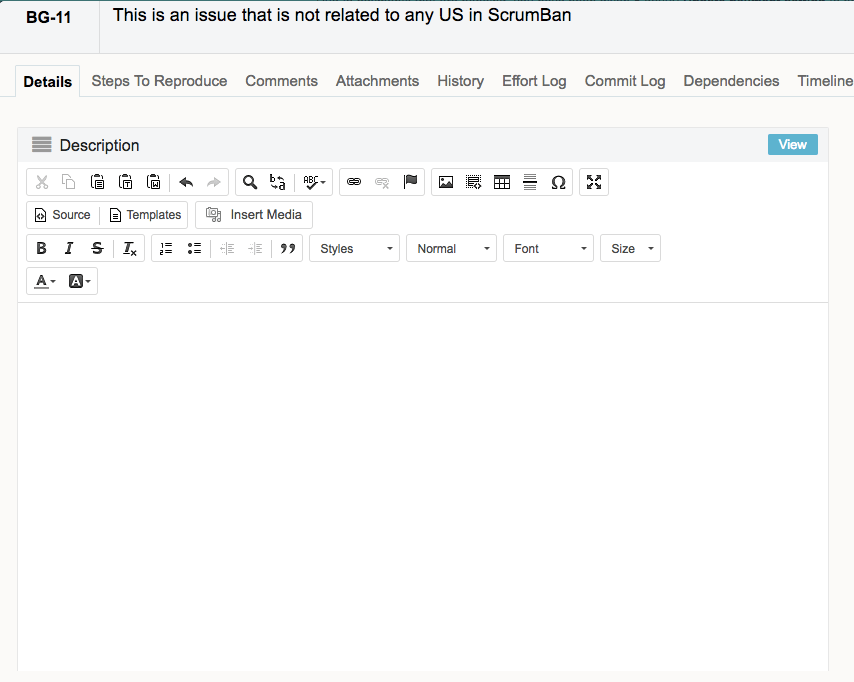Click the Unlink icon

pos(382,182)
